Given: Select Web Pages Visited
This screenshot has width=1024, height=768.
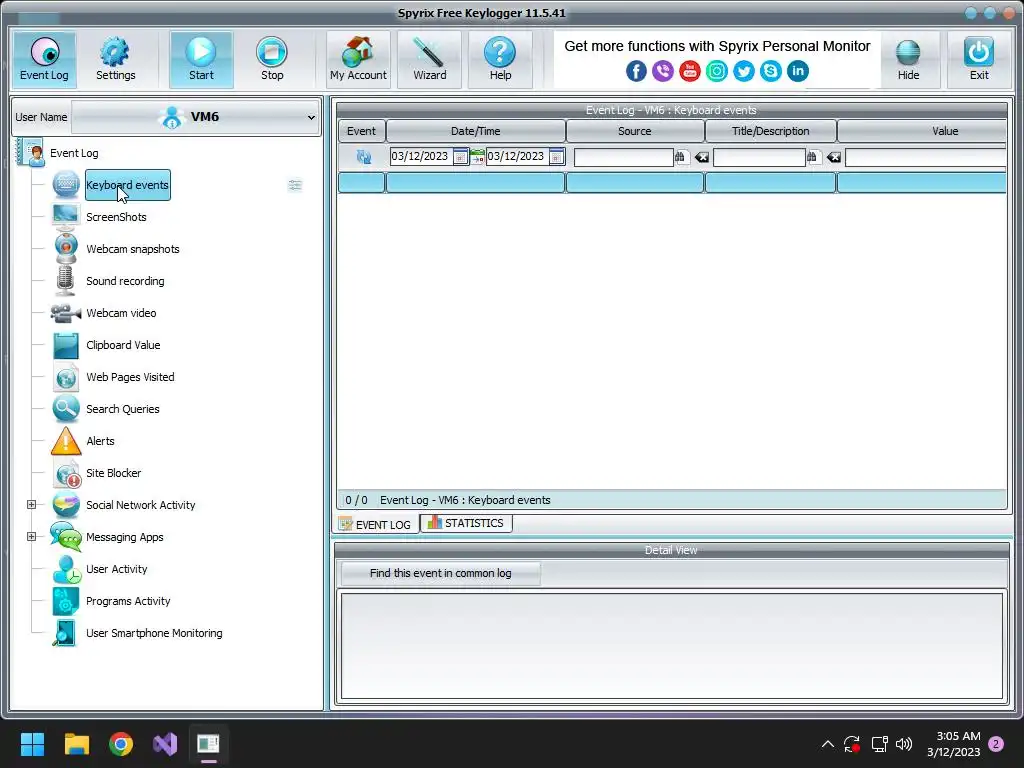Looking at the screenshot, I should pyautogui.click(x=130, y=377).
